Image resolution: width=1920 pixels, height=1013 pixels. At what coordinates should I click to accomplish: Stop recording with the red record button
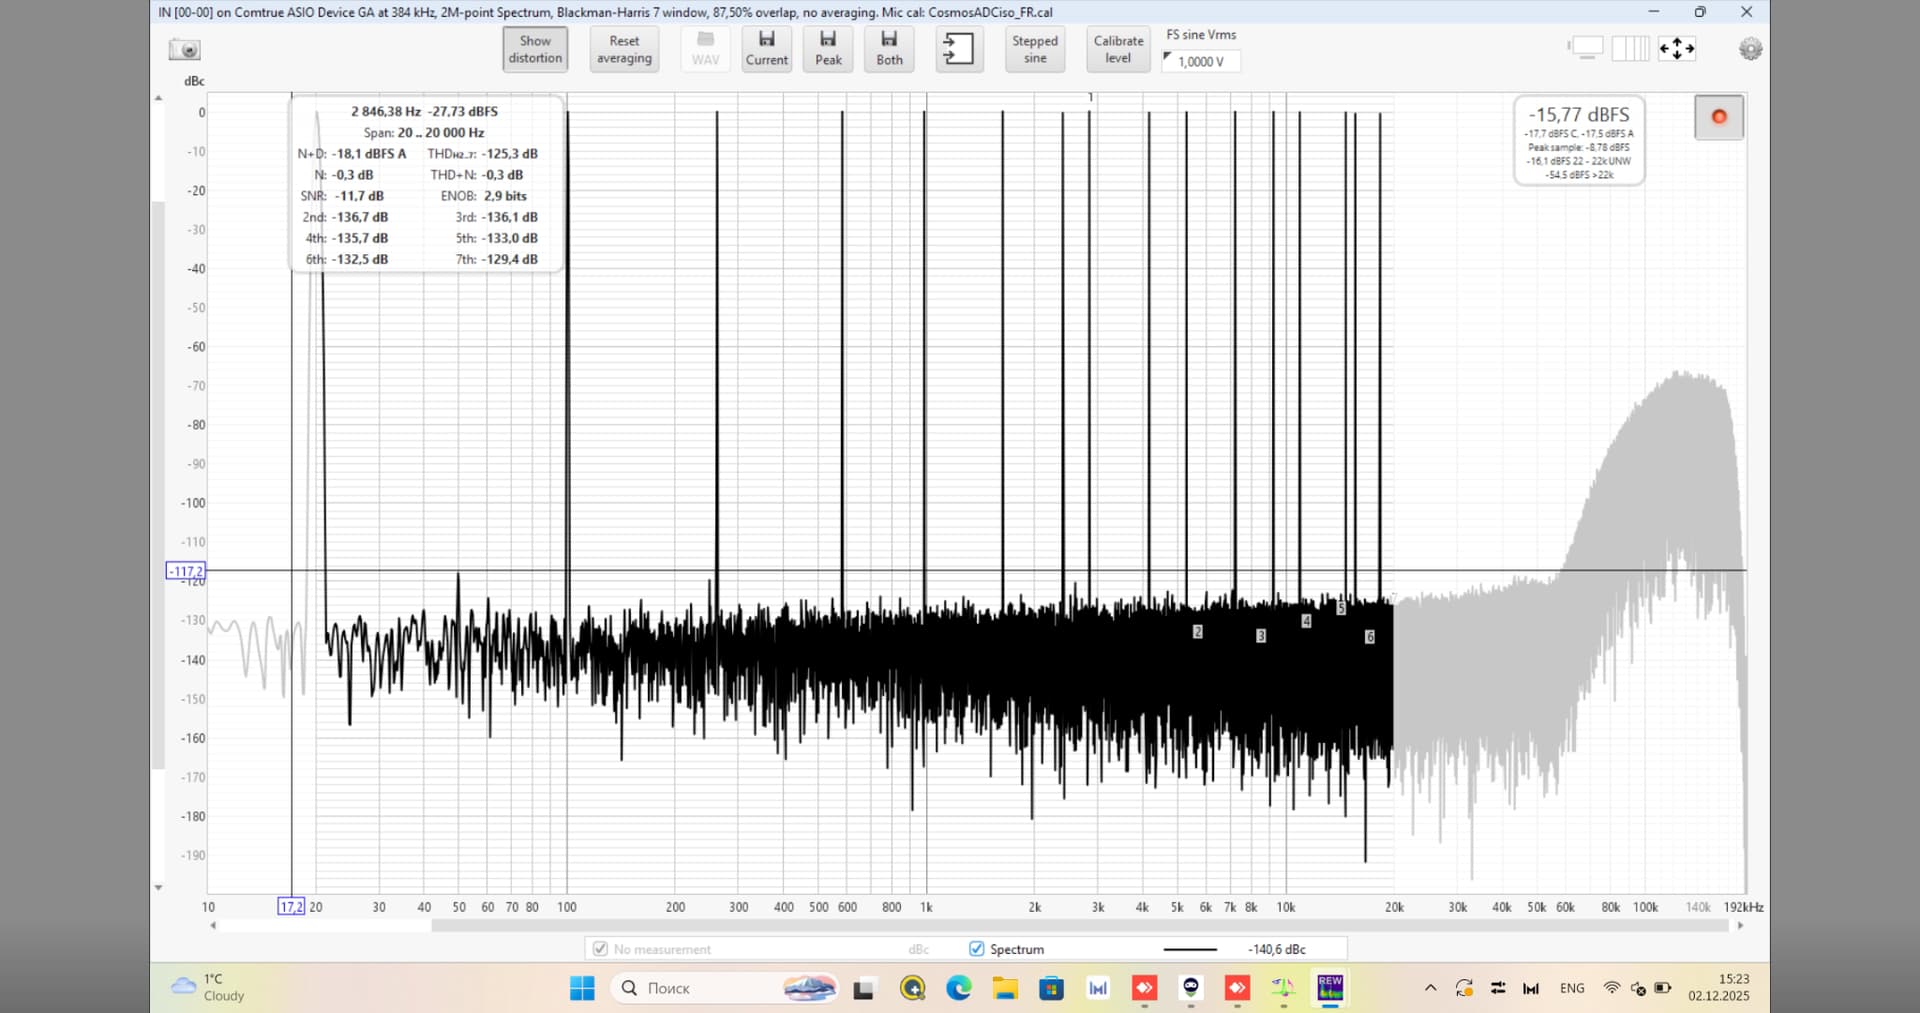pos(1719,117)
